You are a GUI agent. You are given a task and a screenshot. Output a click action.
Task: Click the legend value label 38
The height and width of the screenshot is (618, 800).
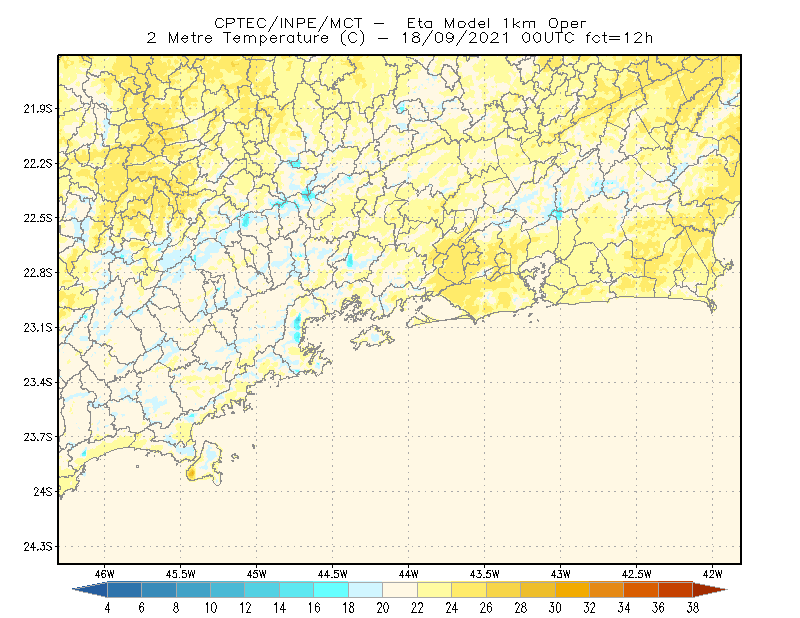point(692,608)
